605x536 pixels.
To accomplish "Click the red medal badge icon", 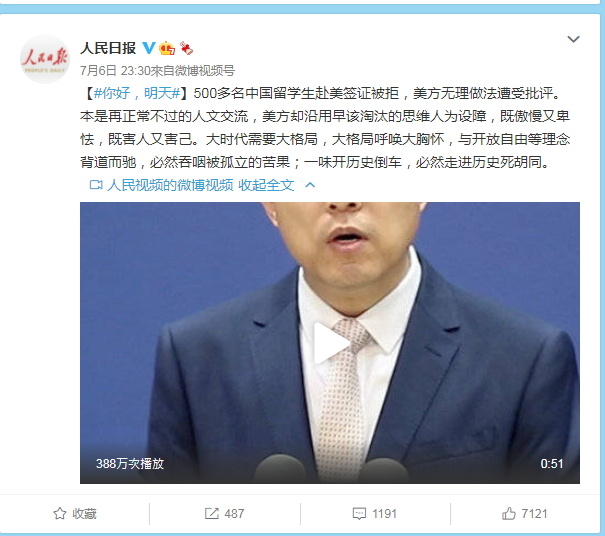I will 187,48.
